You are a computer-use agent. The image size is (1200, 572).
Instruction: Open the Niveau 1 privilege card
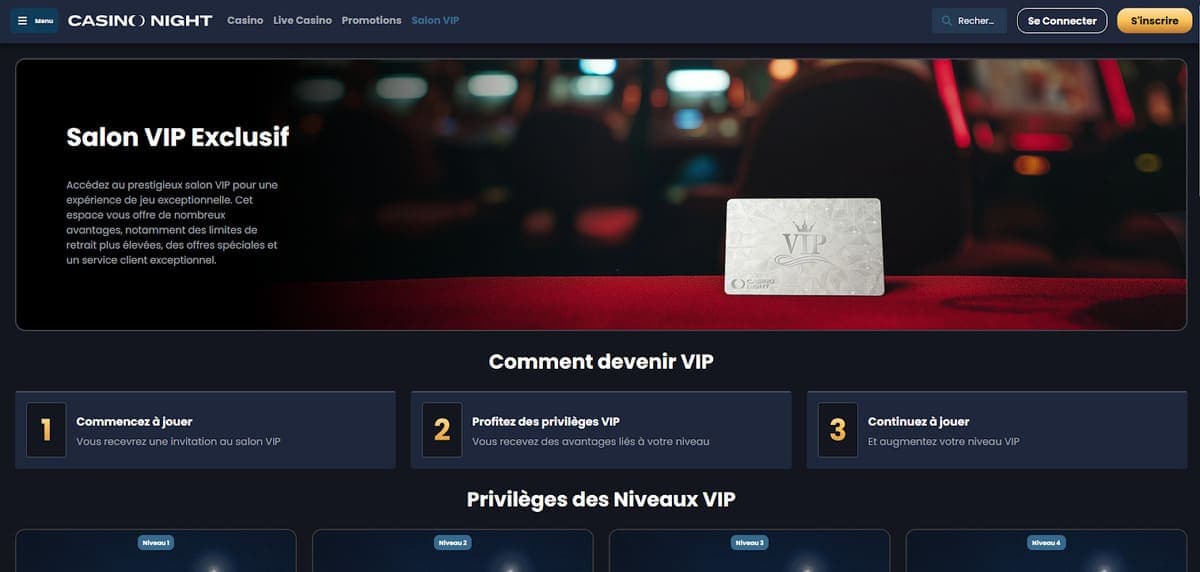[156, 551]
